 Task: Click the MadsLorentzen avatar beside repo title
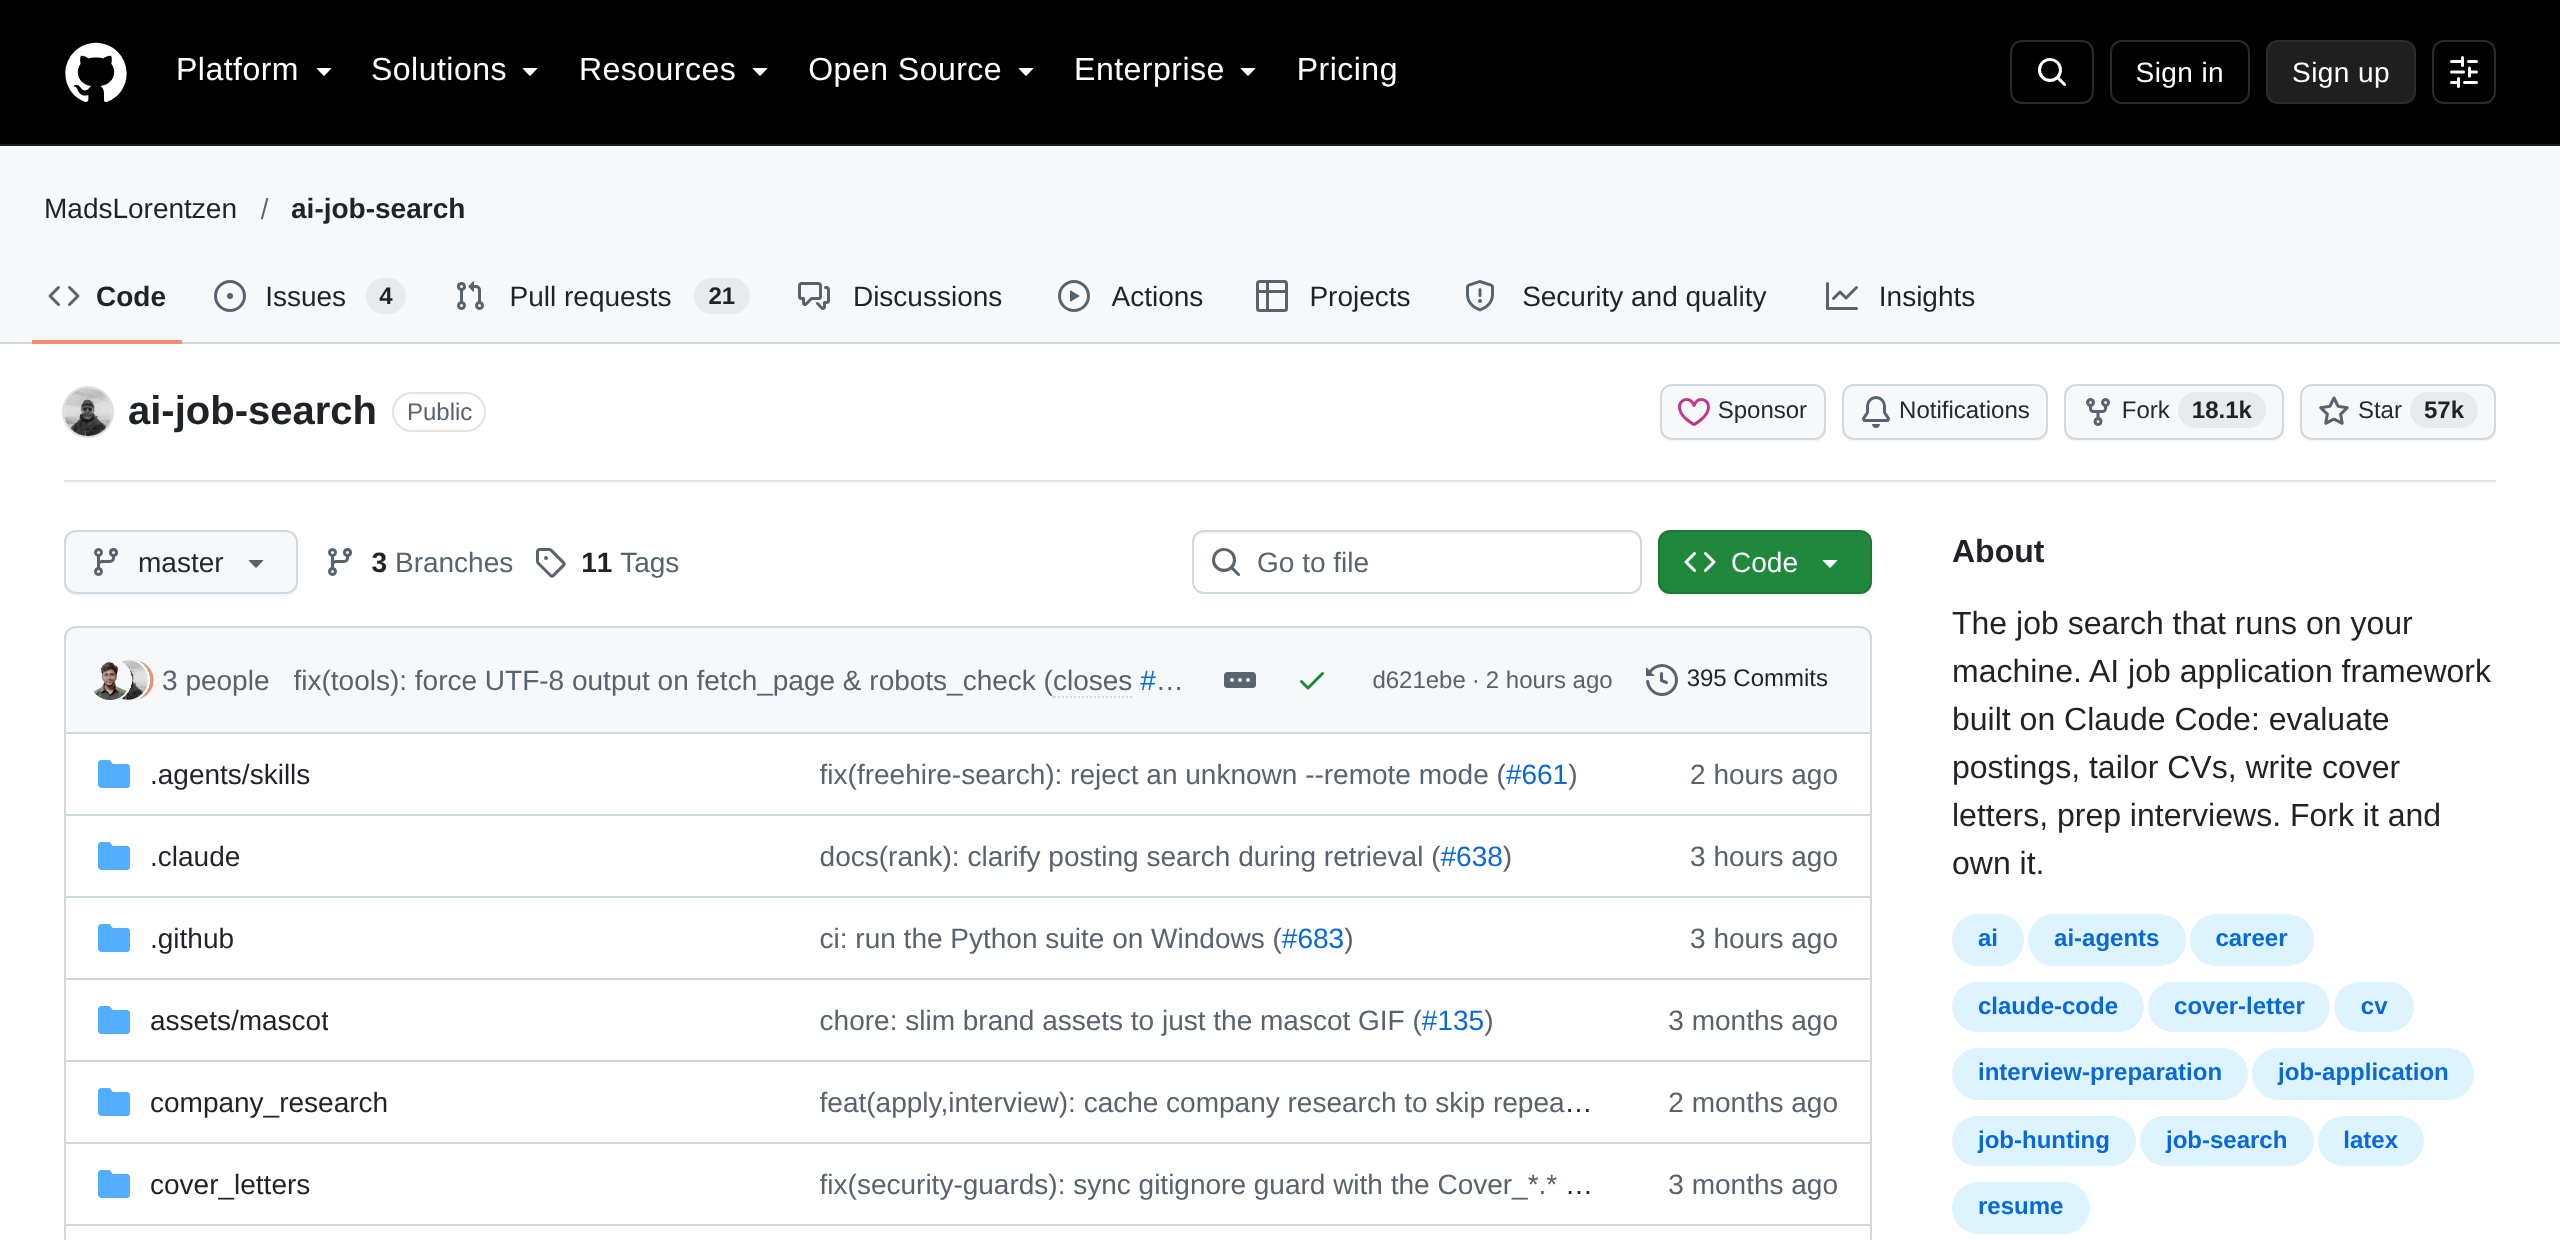tap(88, 411)
